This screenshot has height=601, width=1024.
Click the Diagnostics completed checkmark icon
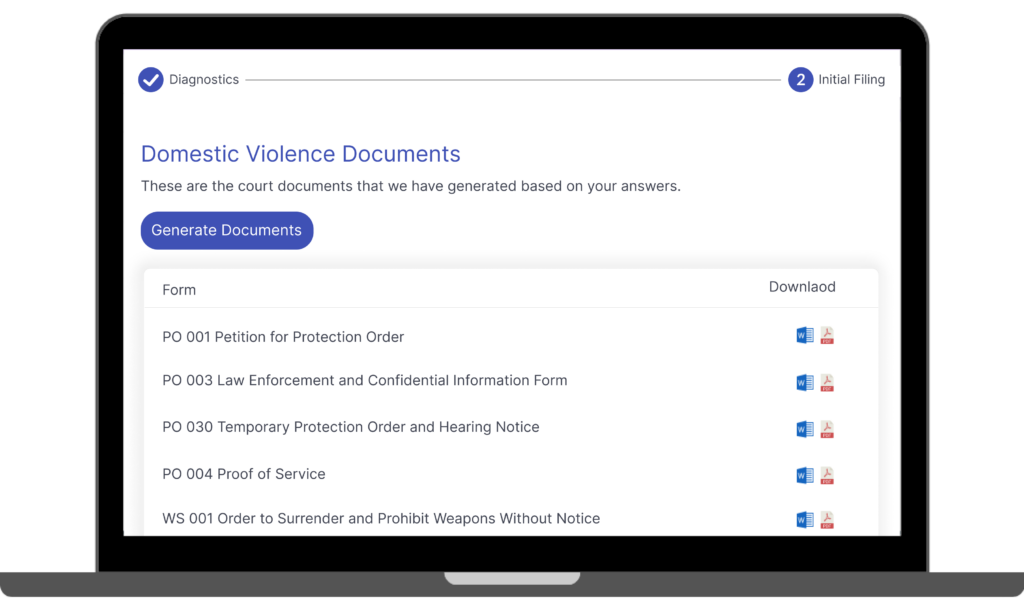151,79
